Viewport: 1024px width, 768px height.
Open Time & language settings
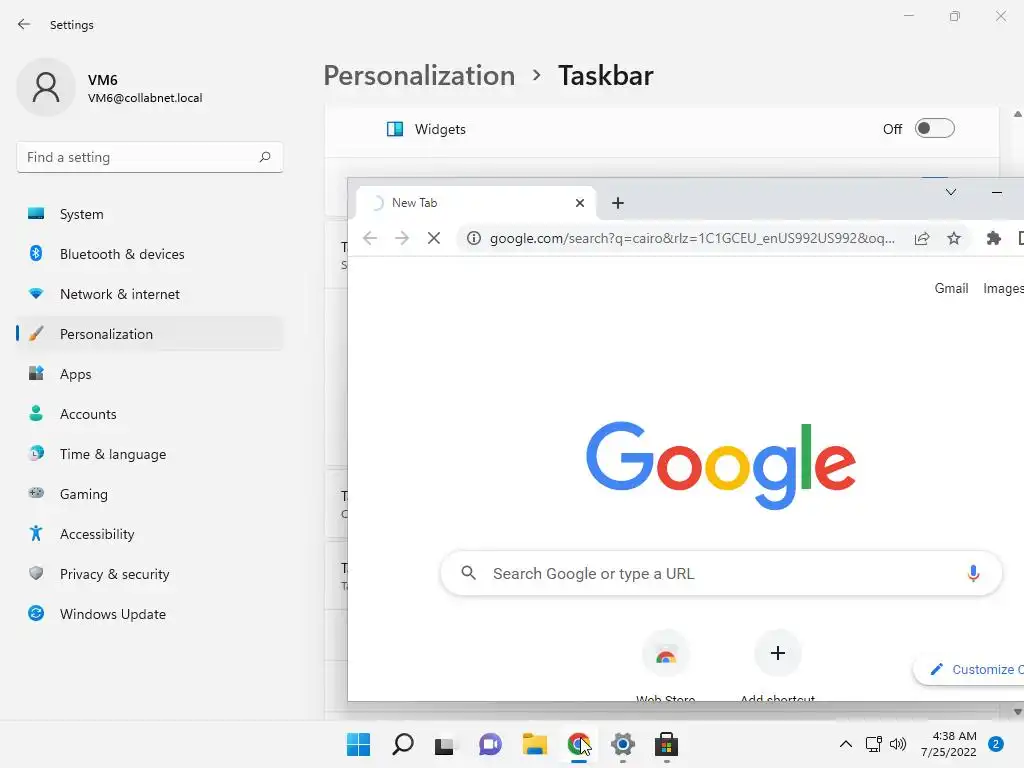(x=150, y=454)
